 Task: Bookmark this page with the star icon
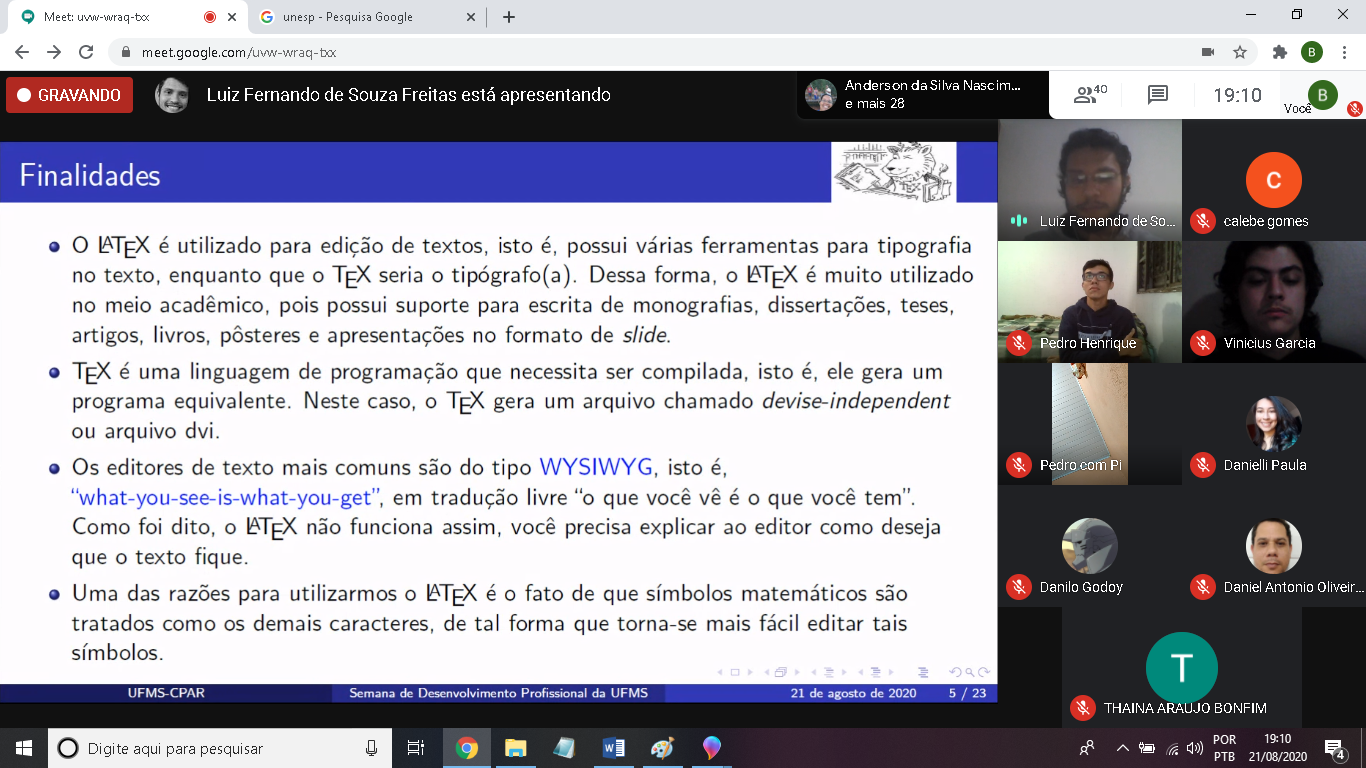1240,52
